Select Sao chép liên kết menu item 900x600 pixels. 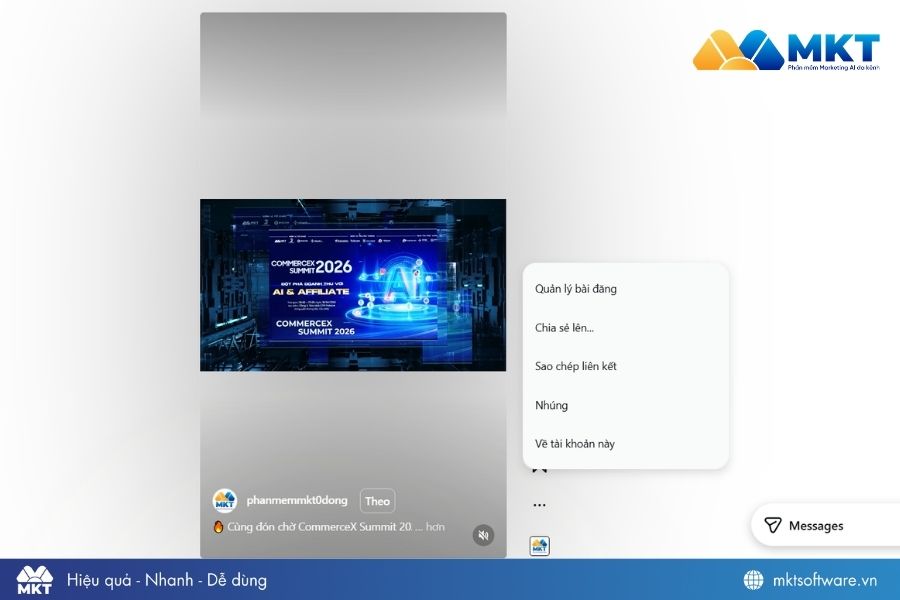click(x=576, y=366)
